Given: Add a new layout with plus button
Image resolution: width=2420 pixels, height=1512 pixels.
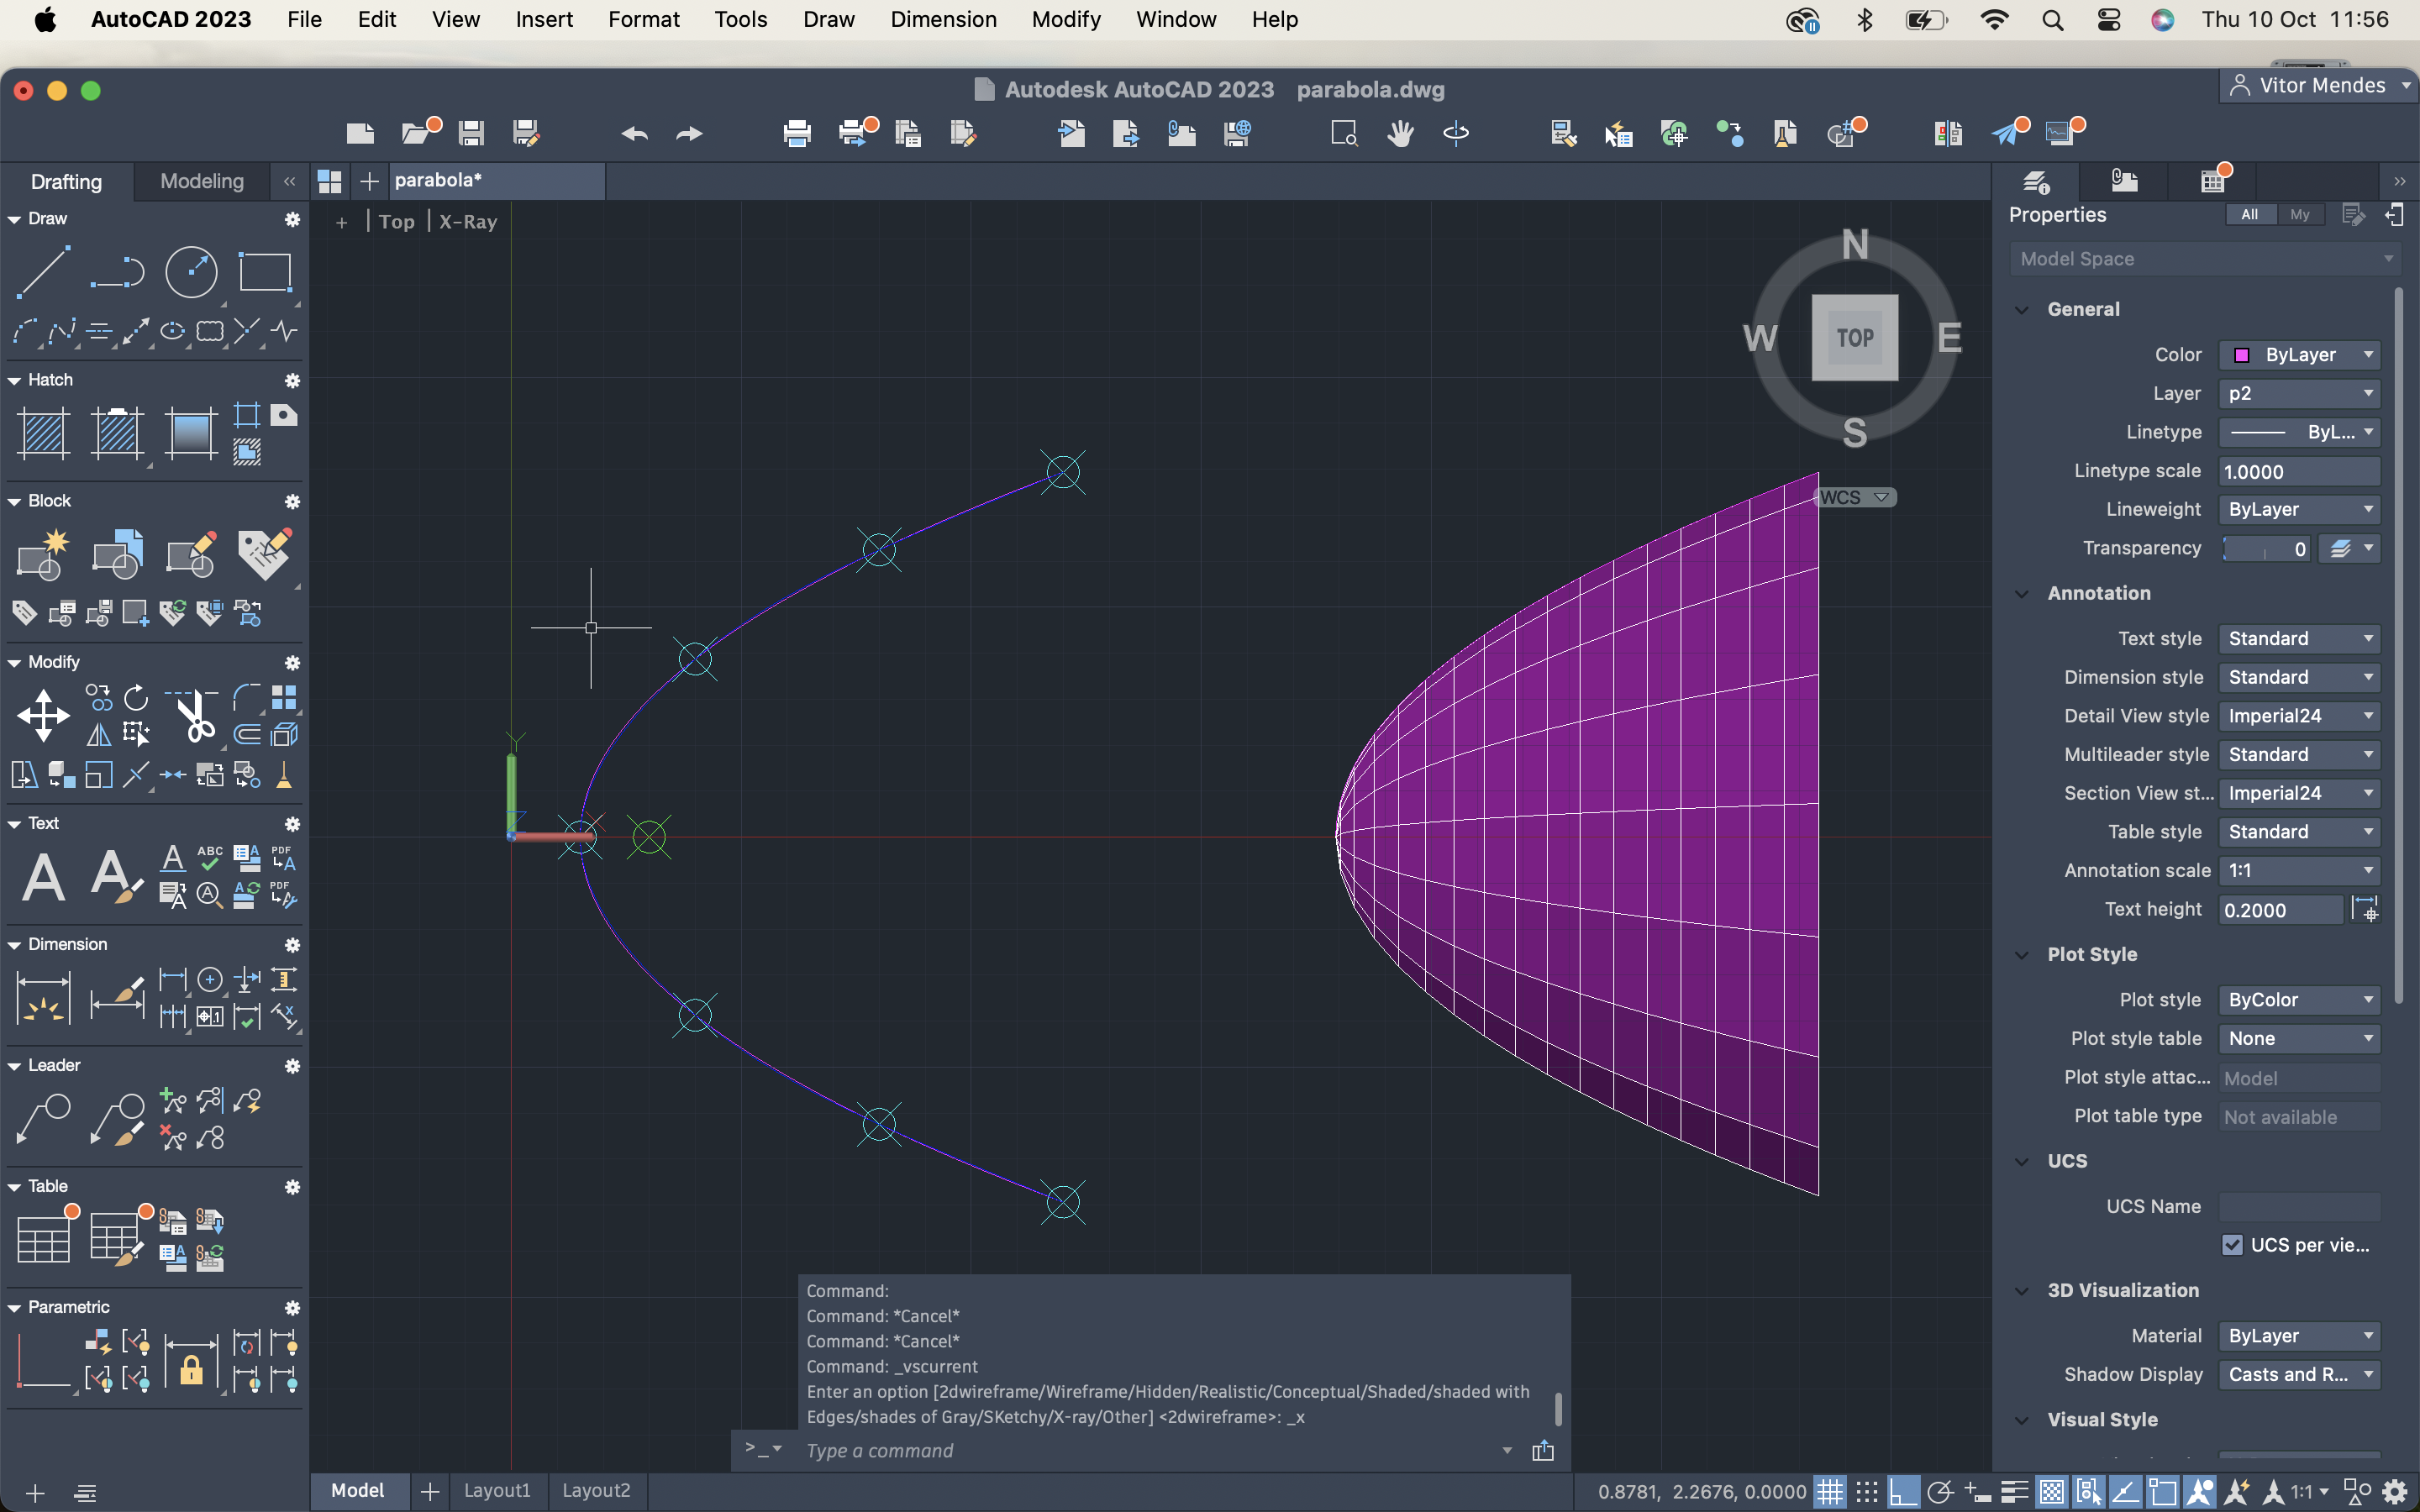Looking at the screenshot, I should (430, 1491).
